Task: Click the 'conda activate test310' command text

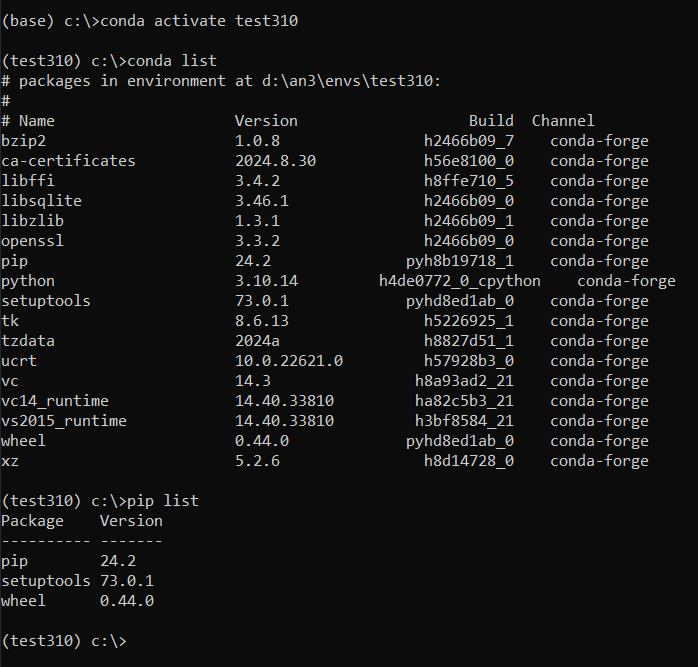Action: [x=199, y=21]
